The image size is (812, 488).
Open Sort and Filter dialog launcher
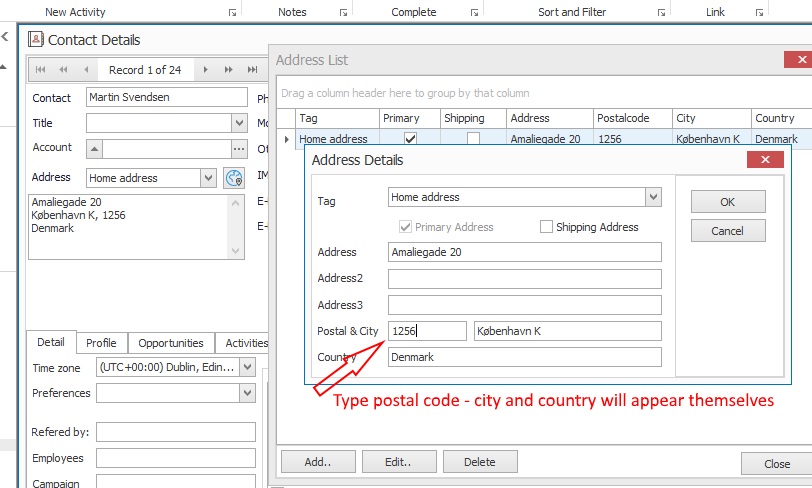point(661,12)
